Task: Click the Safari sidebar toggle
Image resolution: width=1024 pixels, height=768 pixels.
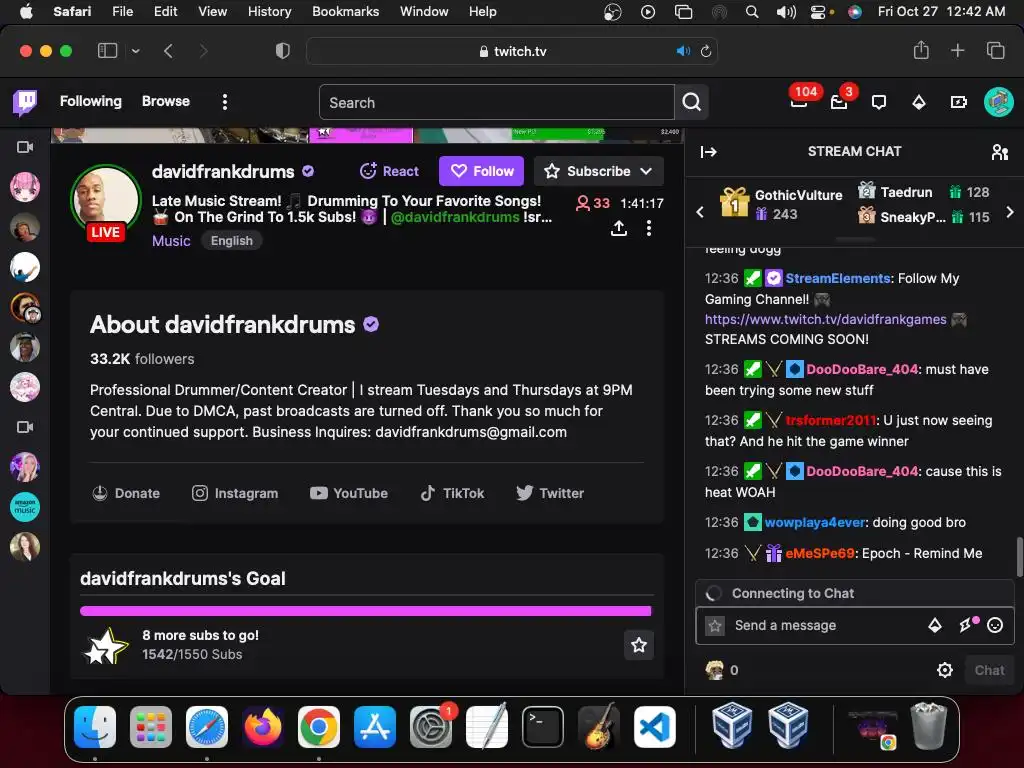Action: coord(107,51)
